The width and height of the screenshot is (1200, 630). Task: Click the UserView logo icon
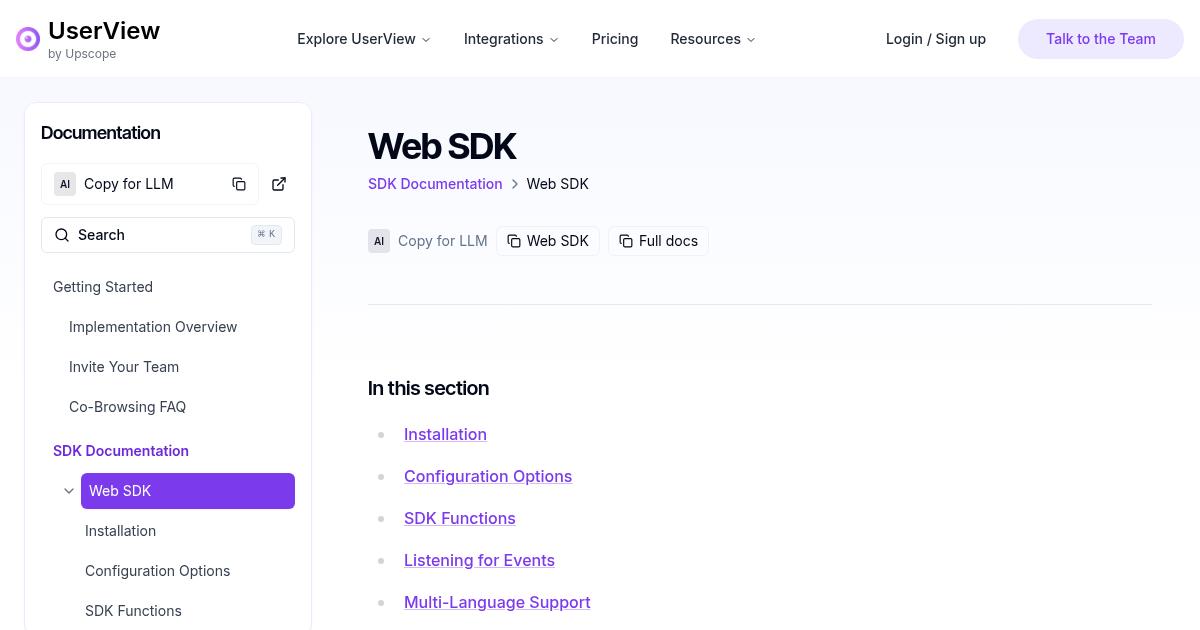[x=28, y=39]
